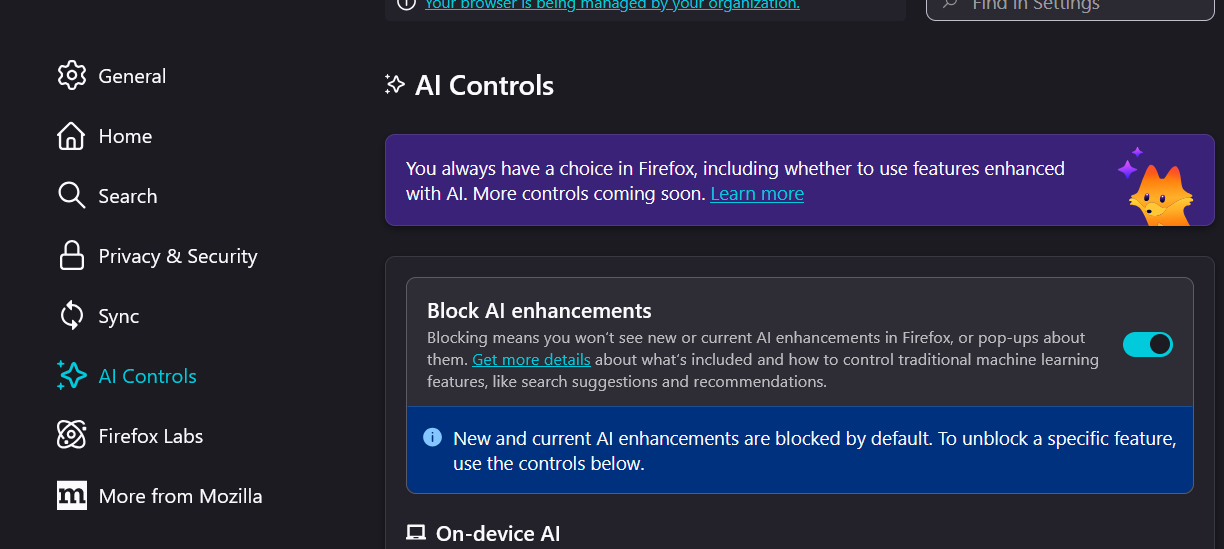Click the Block AI enhancements title text
This screenshot has height=549, width=1224.
tap(539, 310)
